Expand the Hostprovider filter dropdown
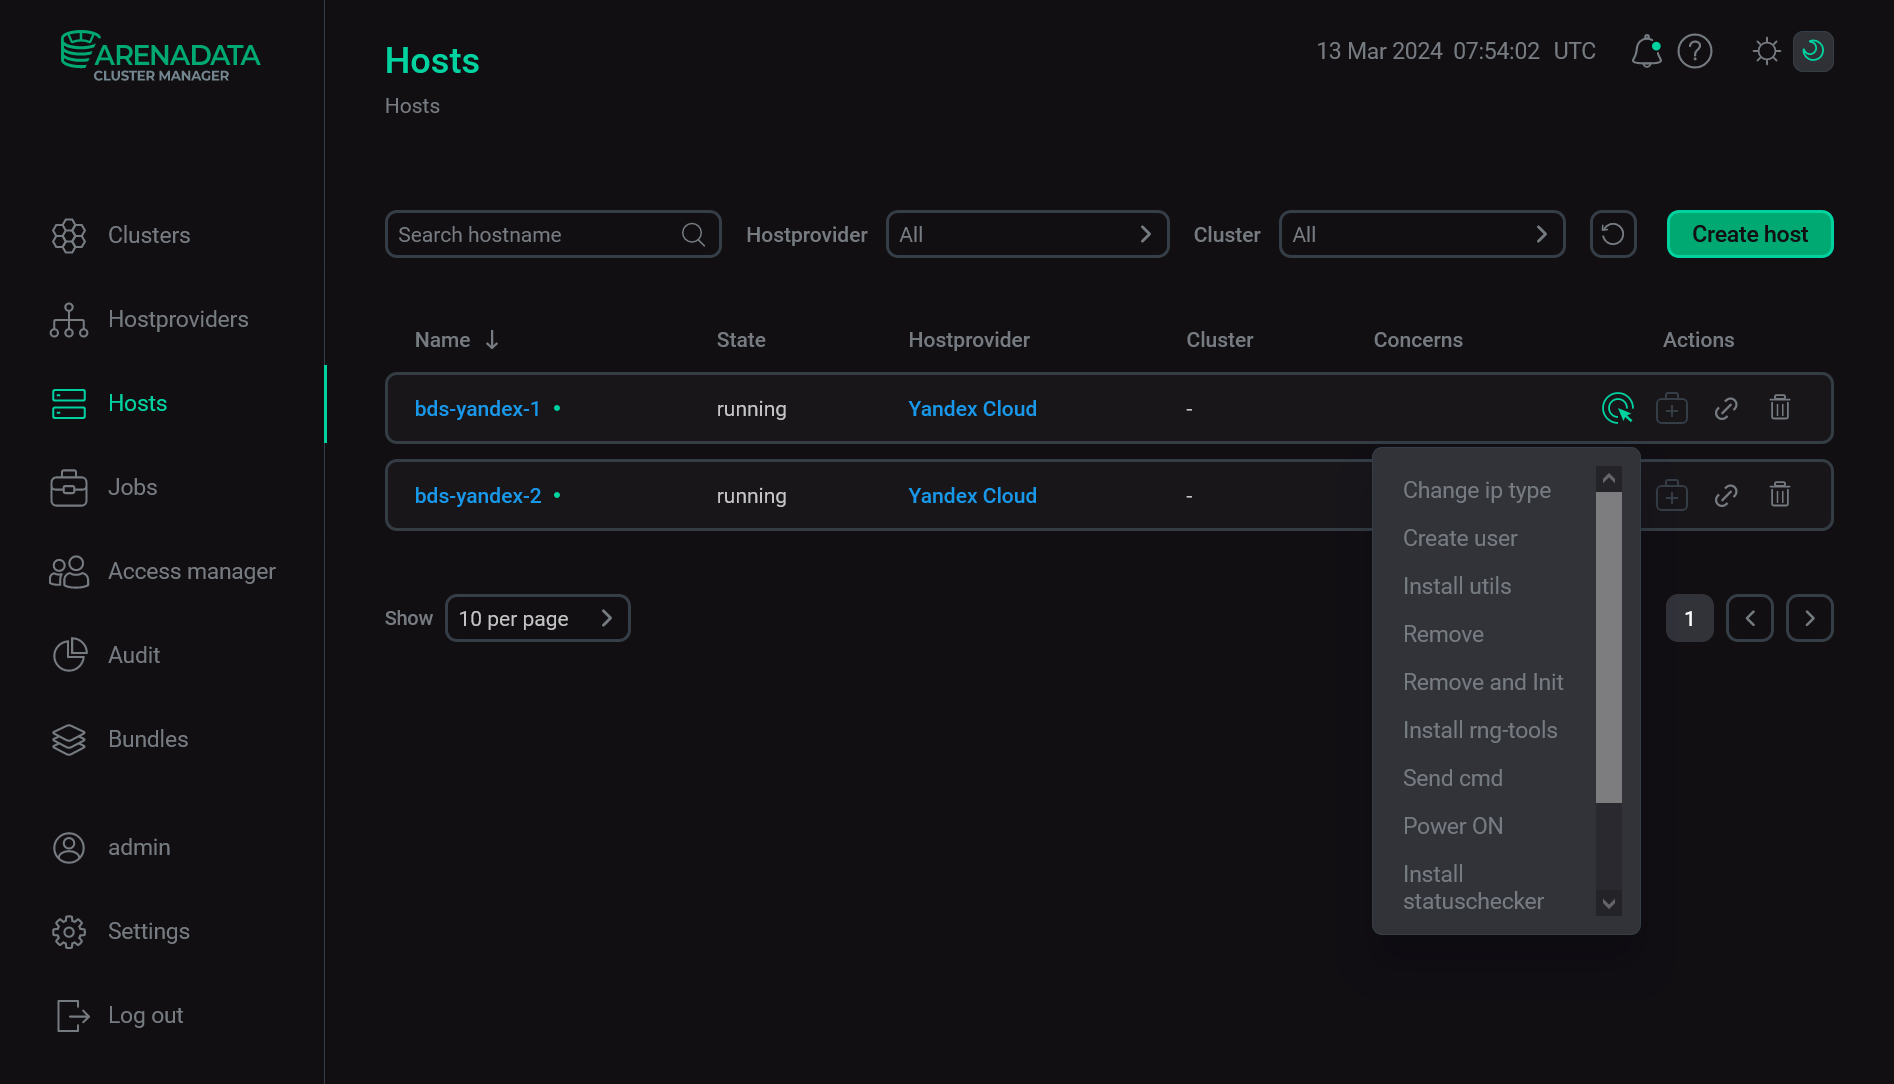Viewport: 1894px width, 1084px height. (x=1028, y=234)
